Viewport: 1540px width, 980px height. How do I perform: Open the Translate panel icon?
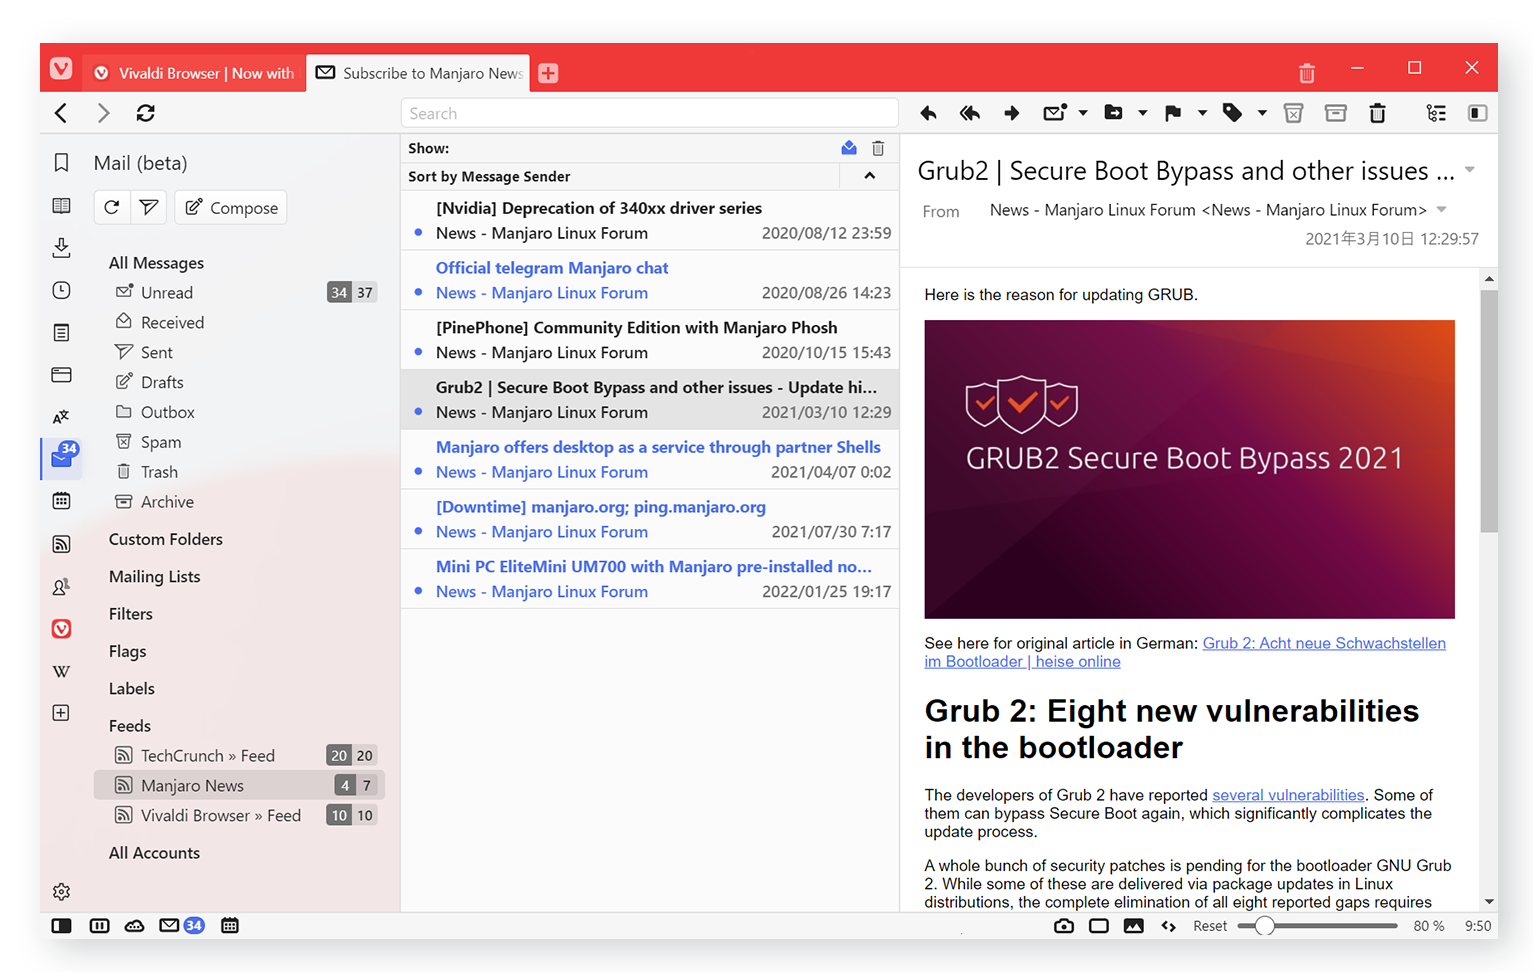[x=61, y=417]
